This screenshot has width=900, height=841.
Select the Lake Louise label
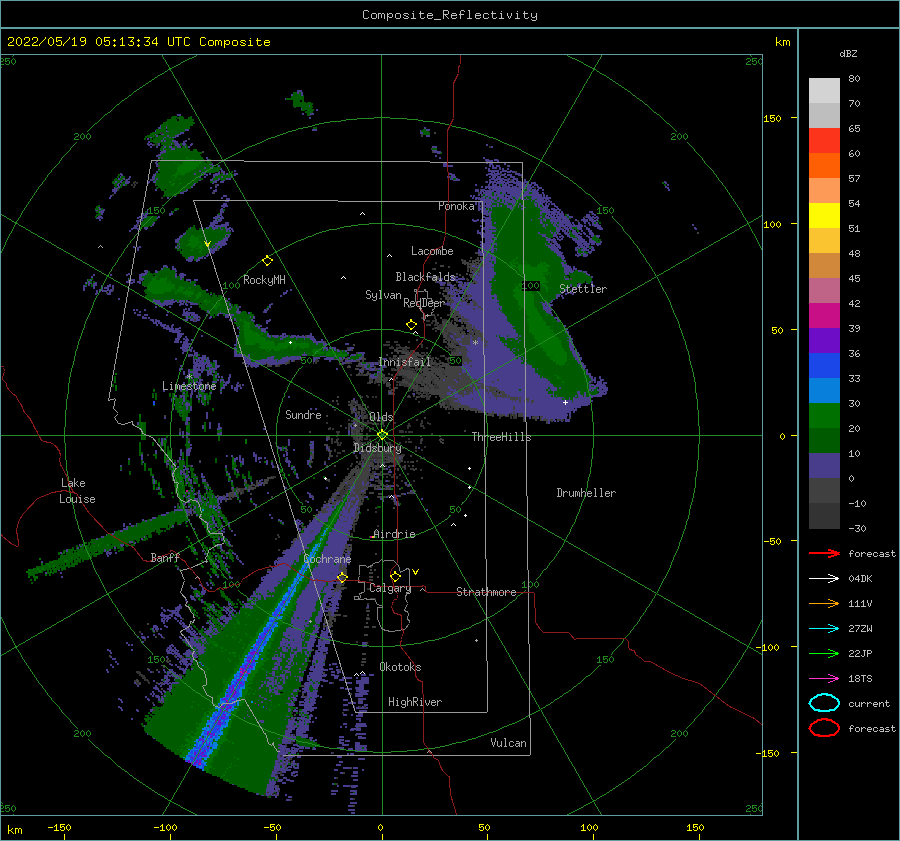(x=77, y=491)
